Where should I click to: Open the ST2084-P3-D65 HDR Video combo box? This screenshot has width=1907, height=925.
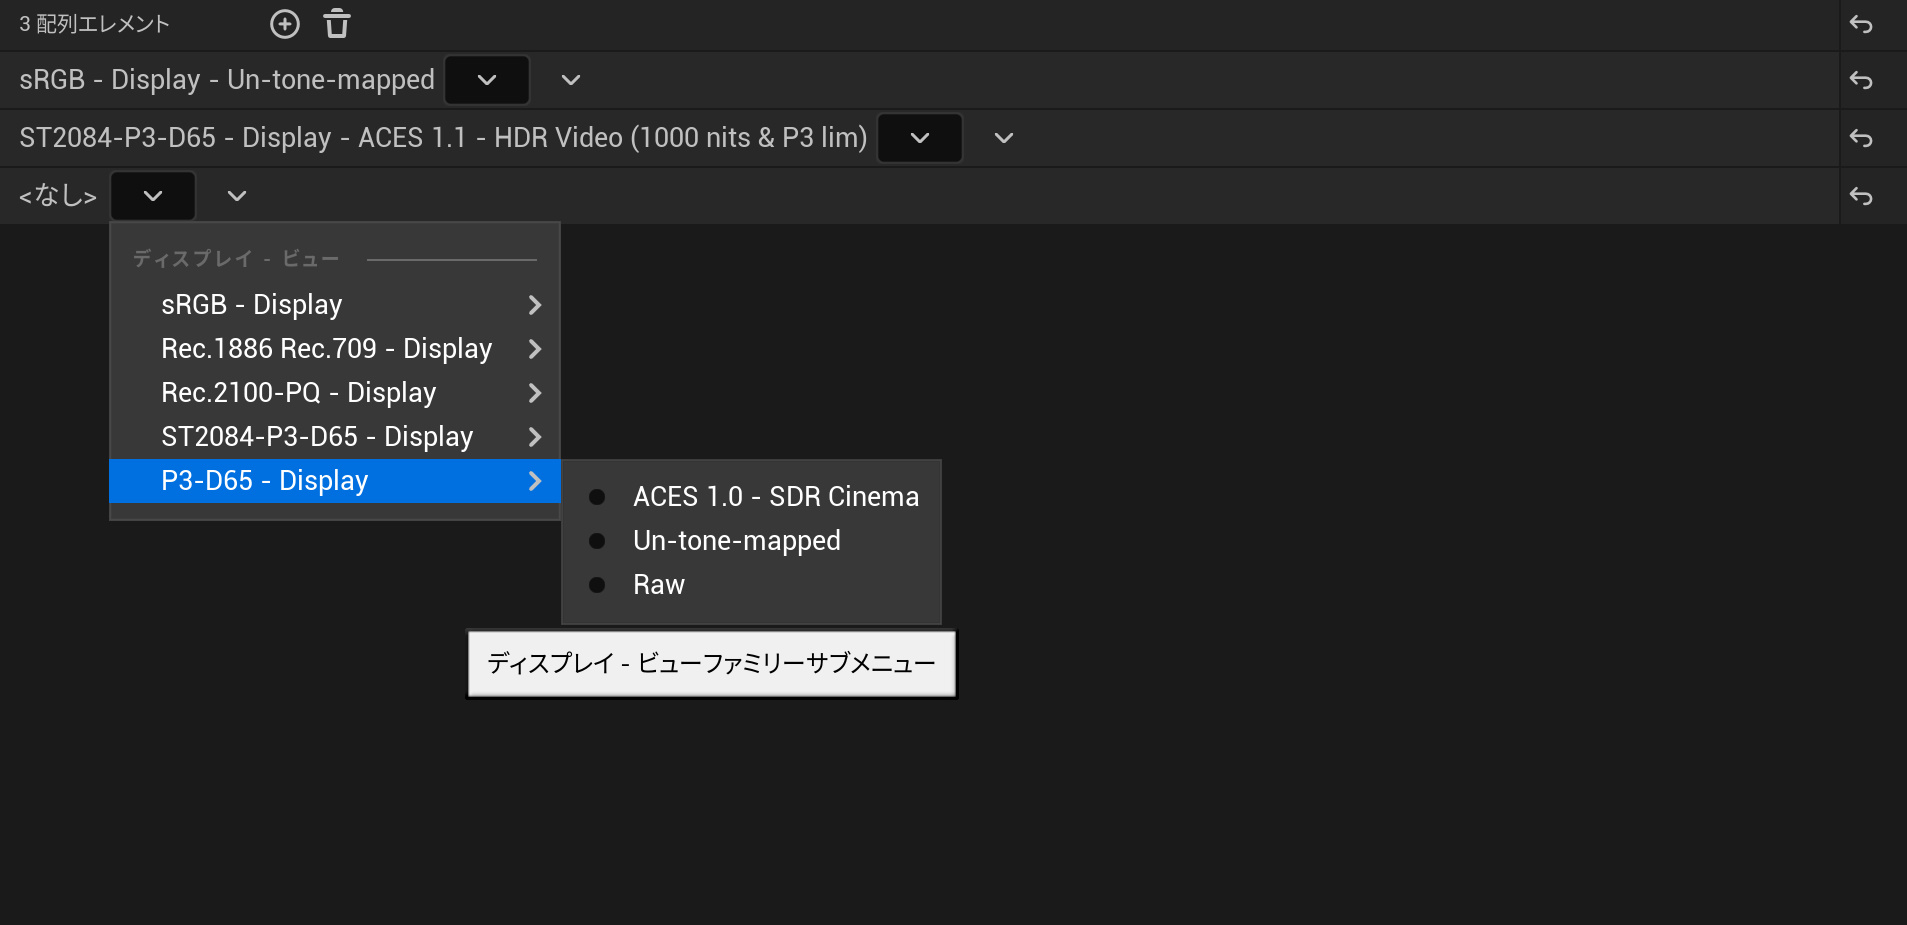(920, 138)
